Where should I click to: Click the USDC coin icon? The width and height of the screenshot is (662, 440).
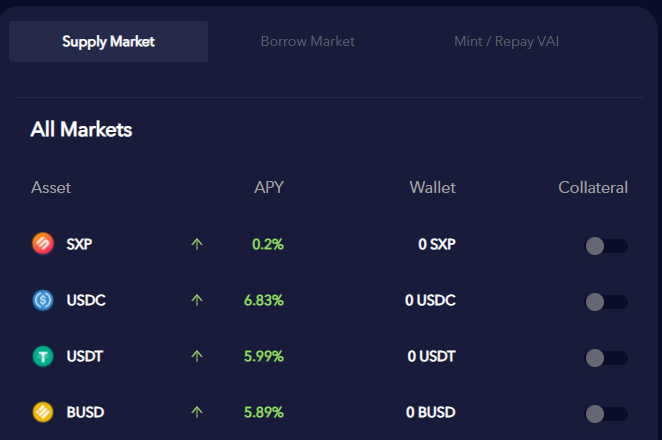43,300
